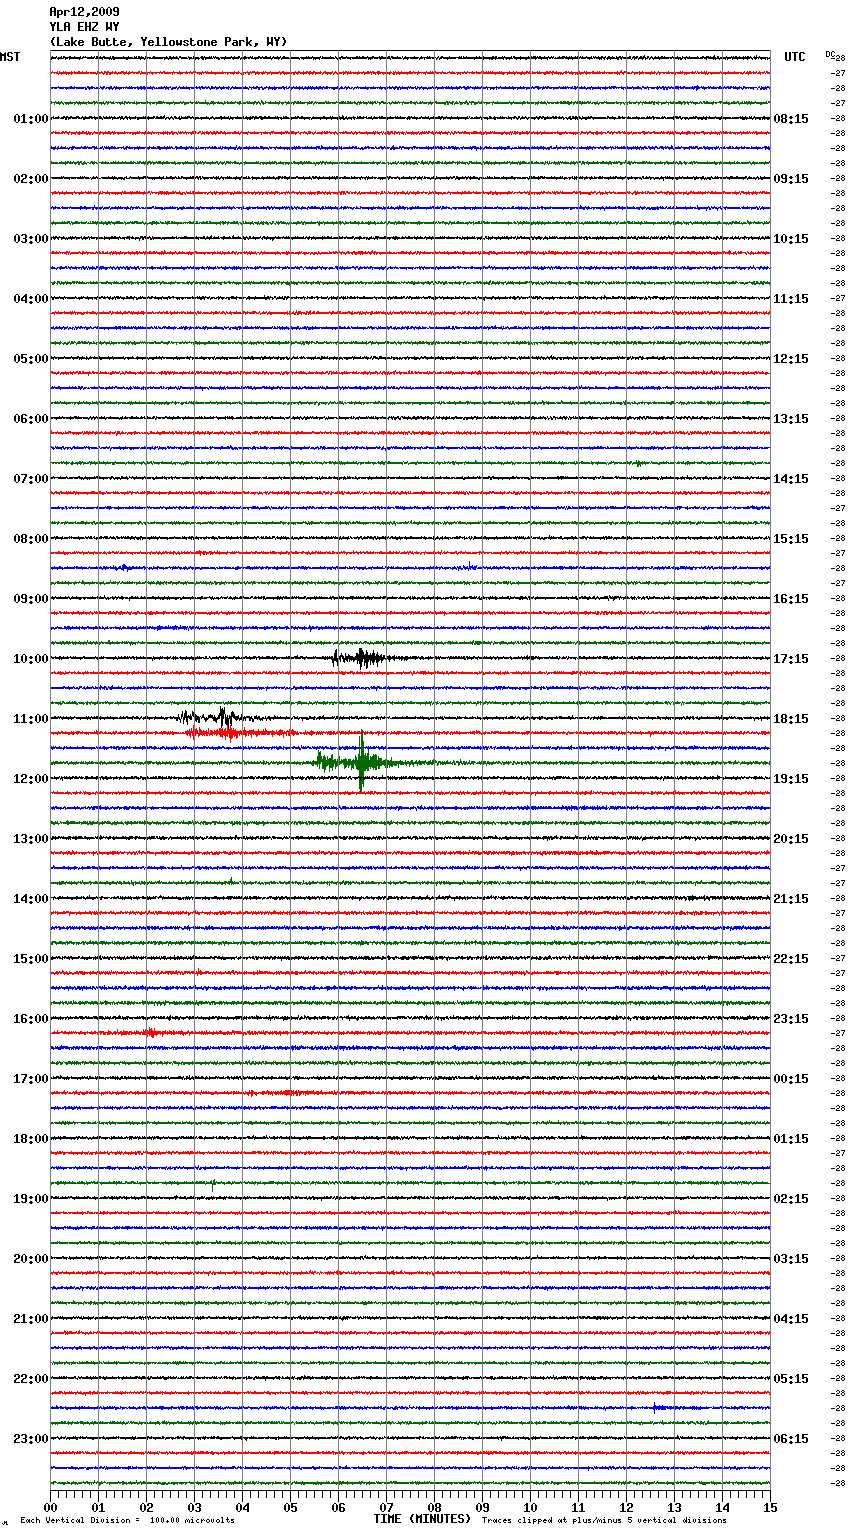Image resolution: width=850 pixels, height=1534 pixels.
Task: Select the 19:15 UTC time label
Action: click(791, 779)
